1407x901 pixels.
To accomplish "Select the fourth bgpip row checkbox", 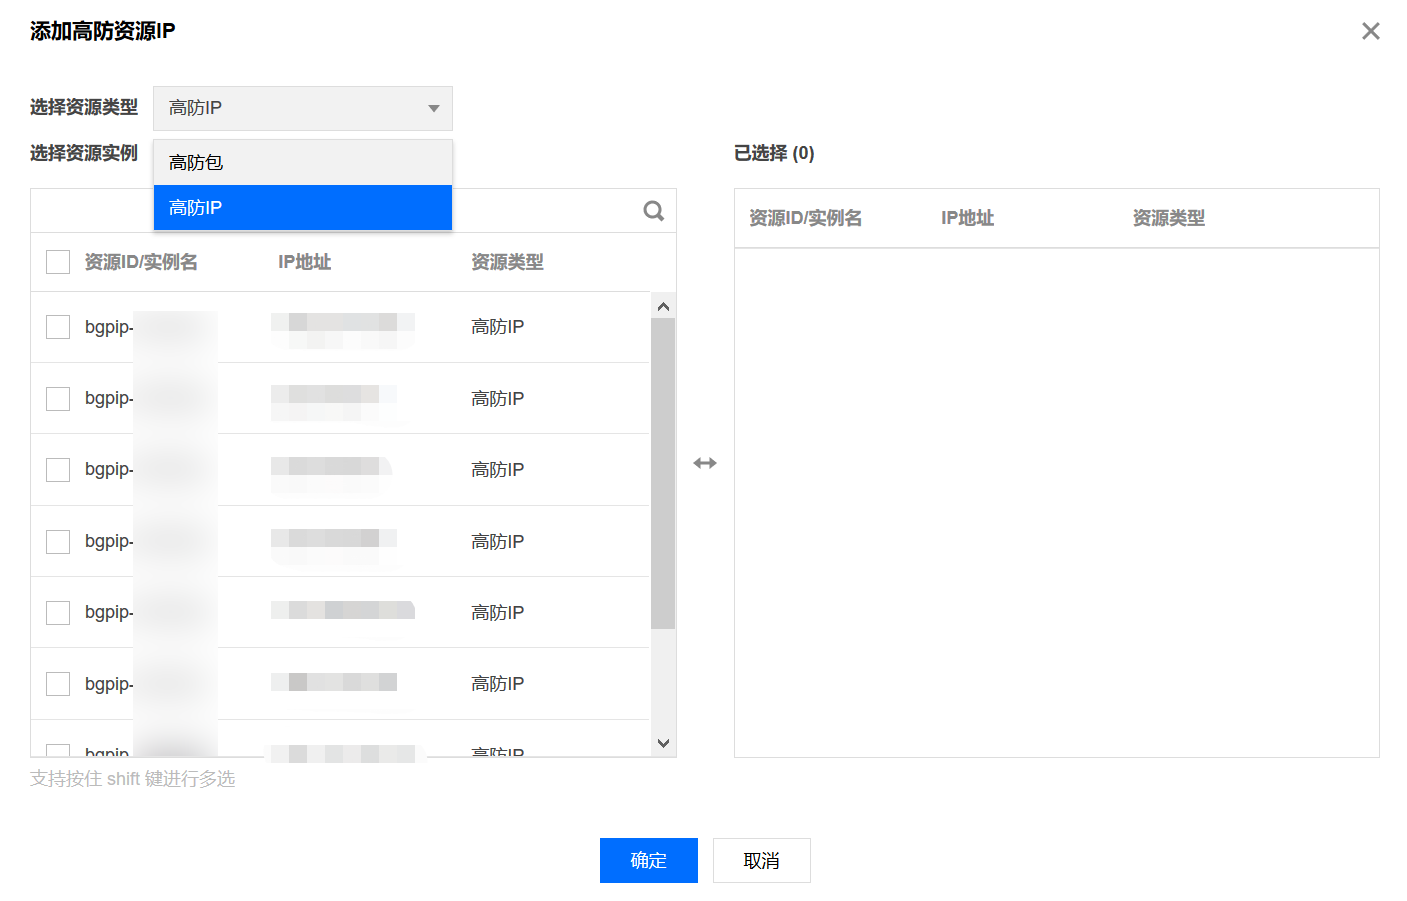I will [58, 542].
